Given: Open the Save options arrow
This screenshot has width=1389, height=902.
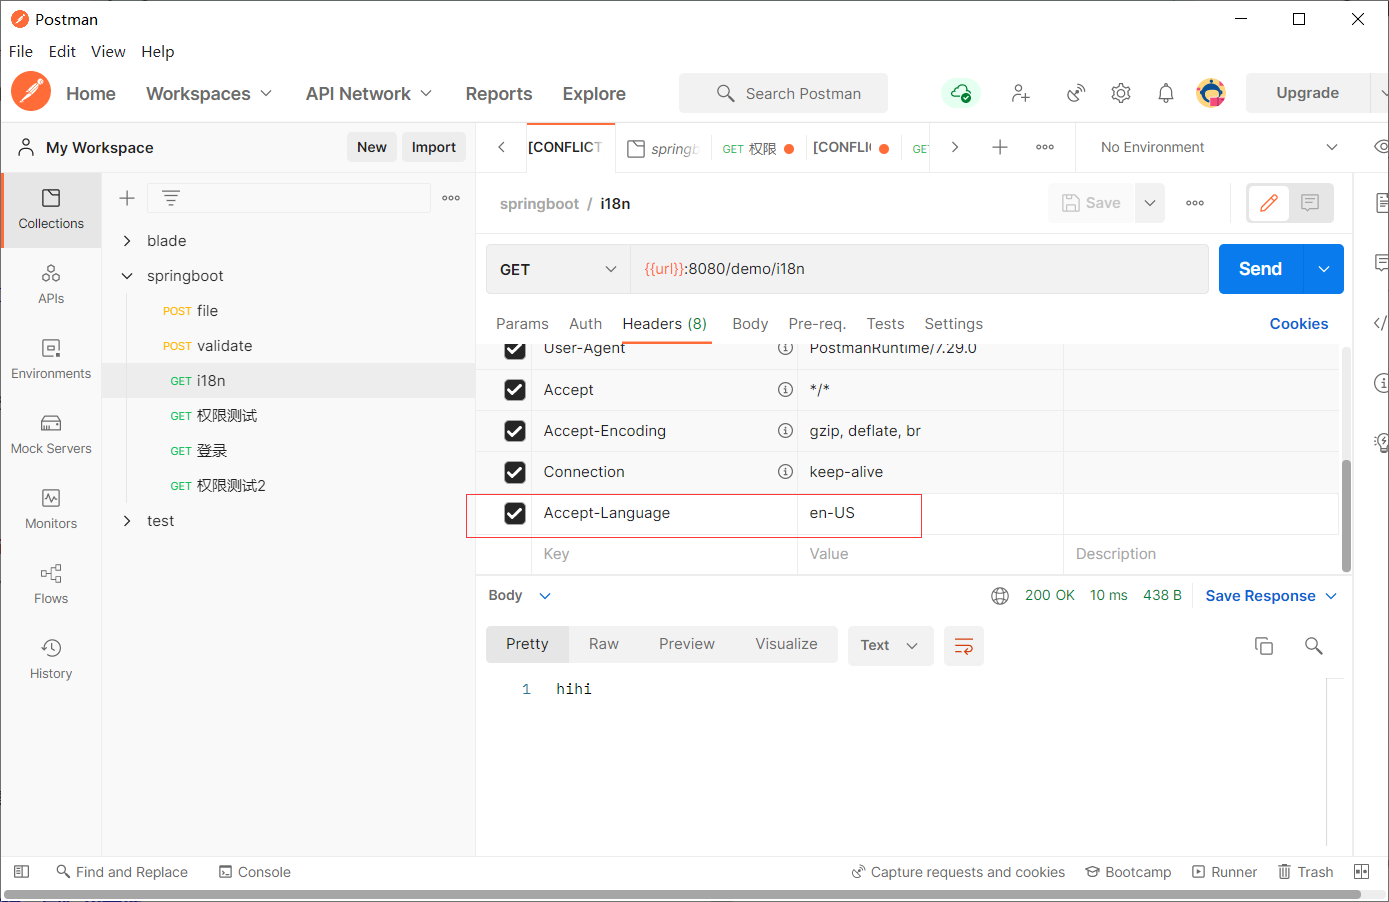Looking at the screenshot, I should pyautogui.click(x=1150, y=203).
